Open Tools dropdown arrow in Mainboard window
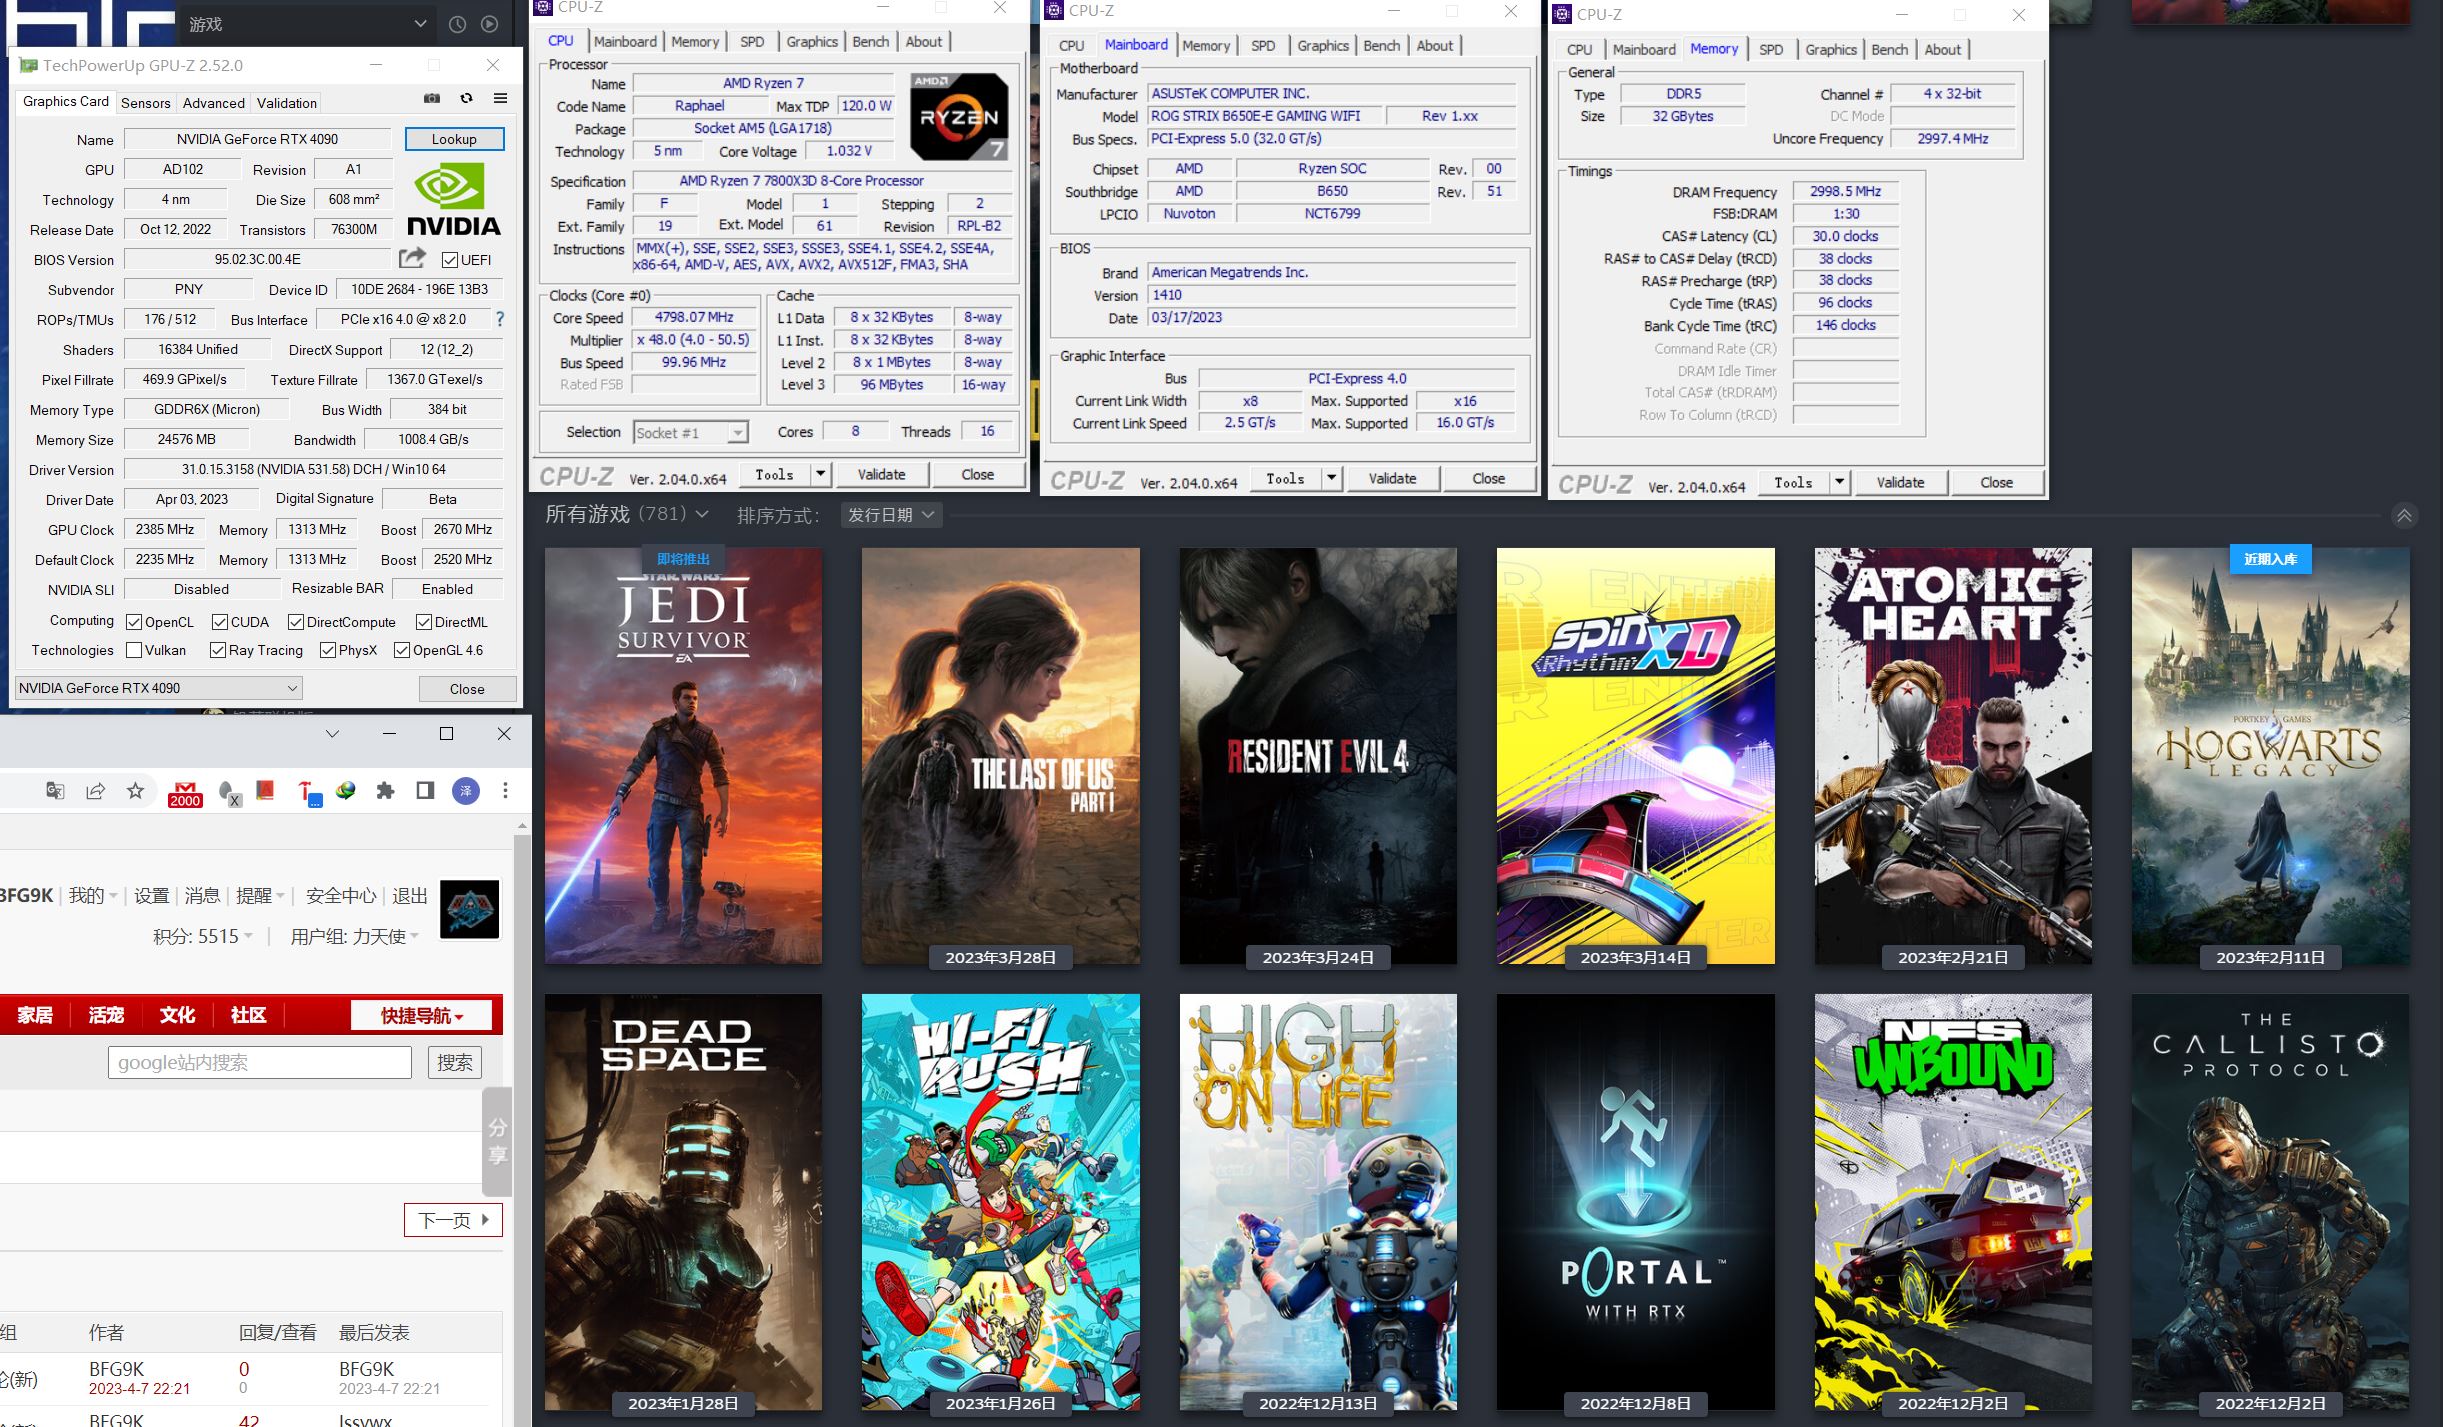Screen dimensions: 2443x1427 (1331, 478)
